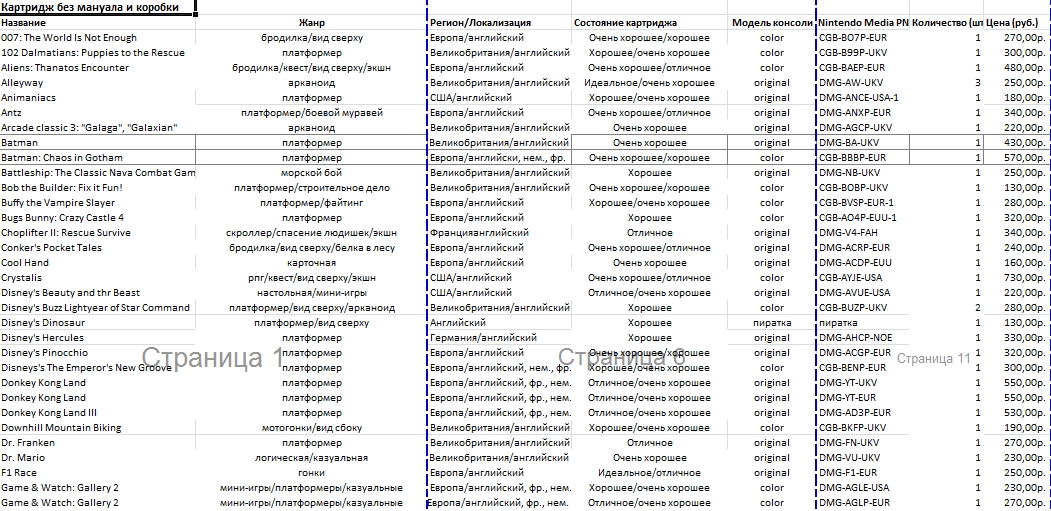This screenshot has width=1051, height=511.
Task: Select the 'Conker's Pocket Tales' cell
Action: [98, 247]
